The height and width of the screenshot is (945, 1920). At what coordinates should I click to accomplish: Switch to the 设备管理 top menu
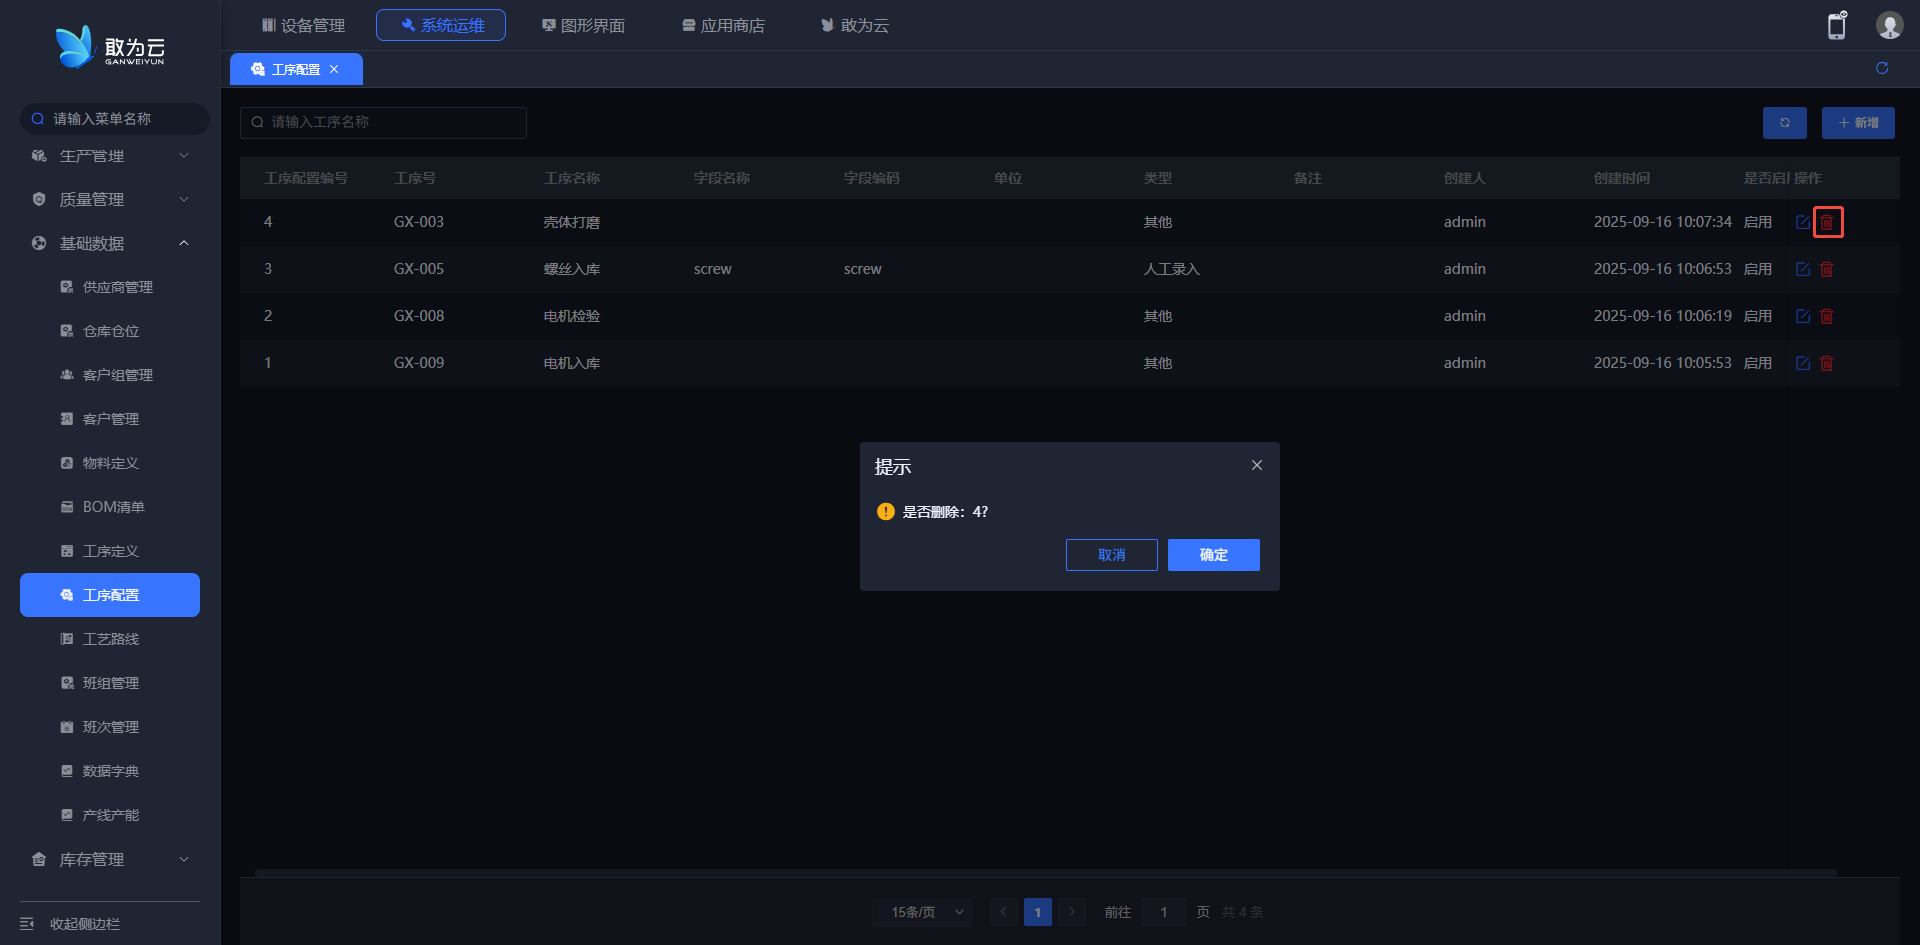(303, 25)
